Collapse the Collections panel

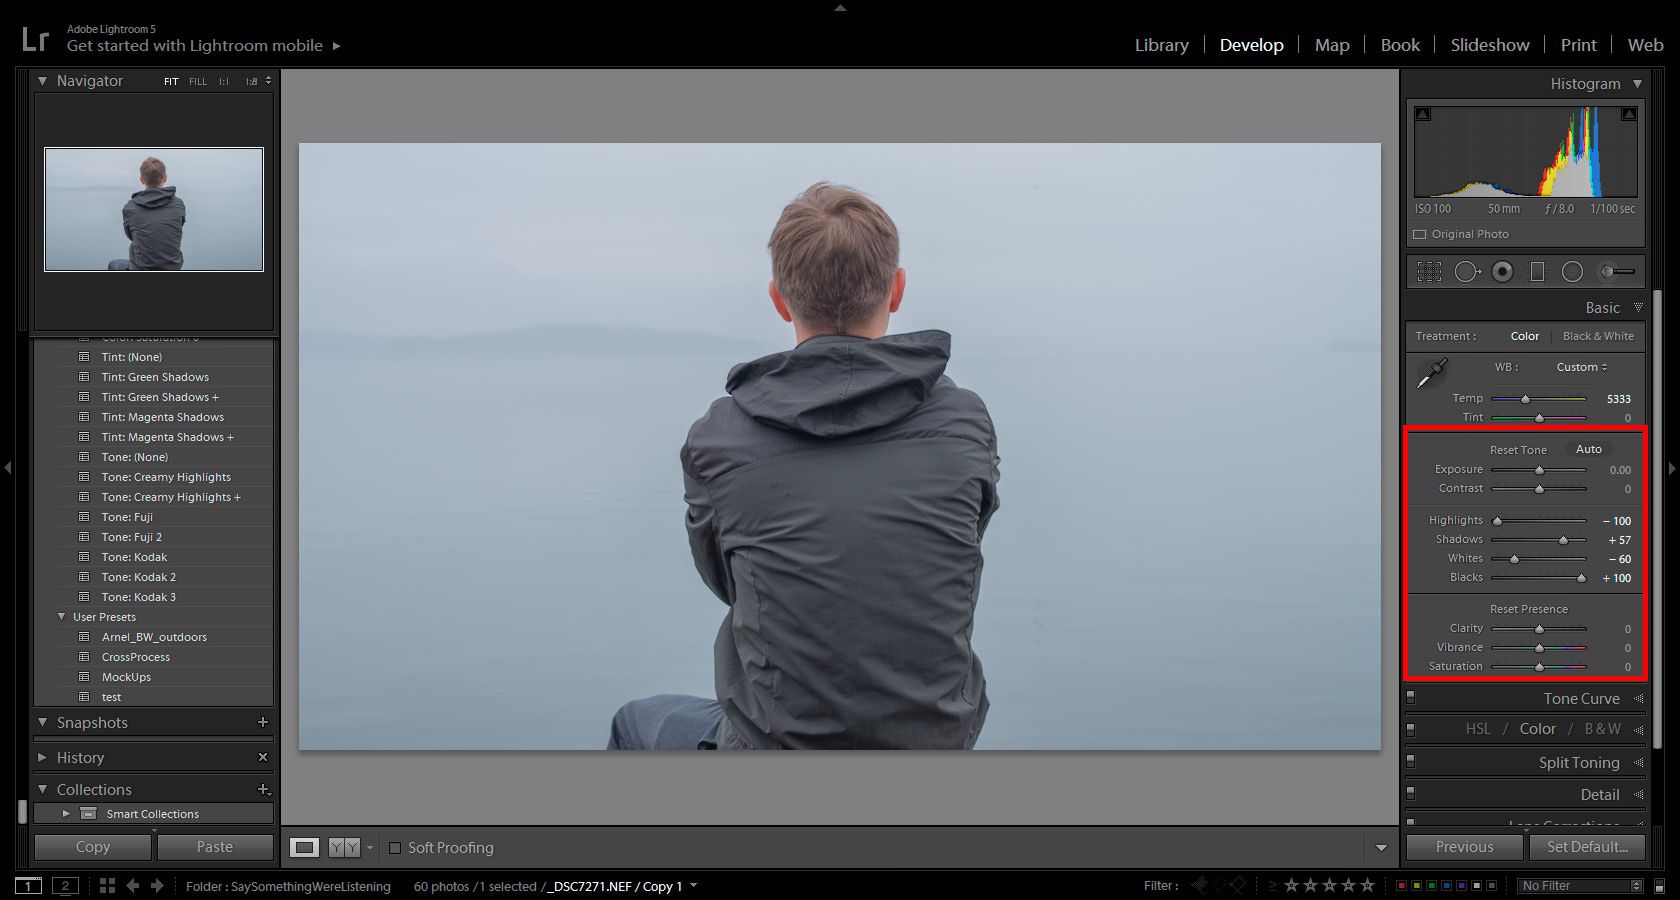[43, 789]
